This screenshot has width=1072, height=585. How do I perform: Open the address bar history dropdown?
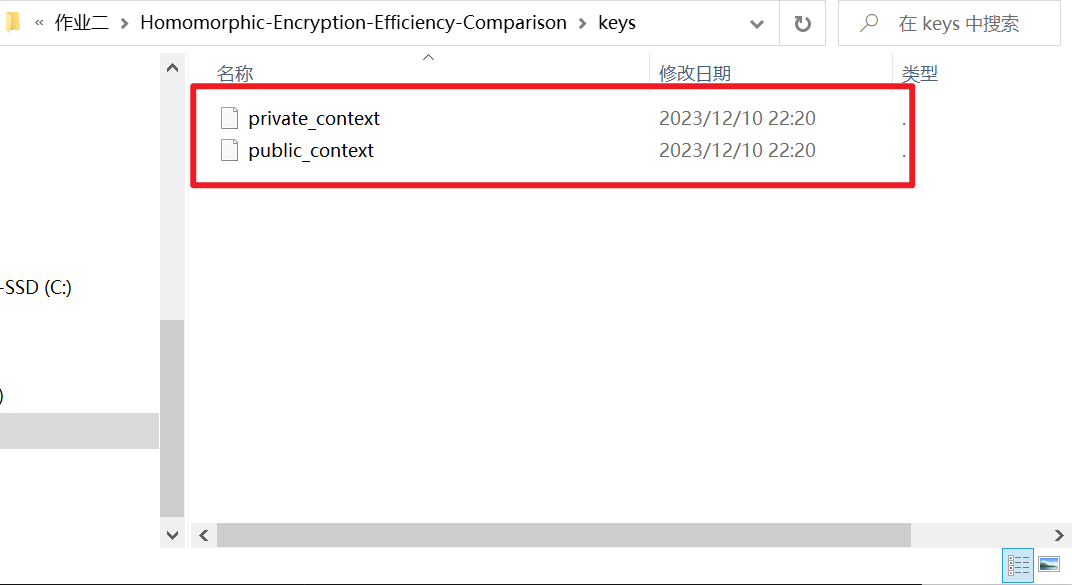756,23
